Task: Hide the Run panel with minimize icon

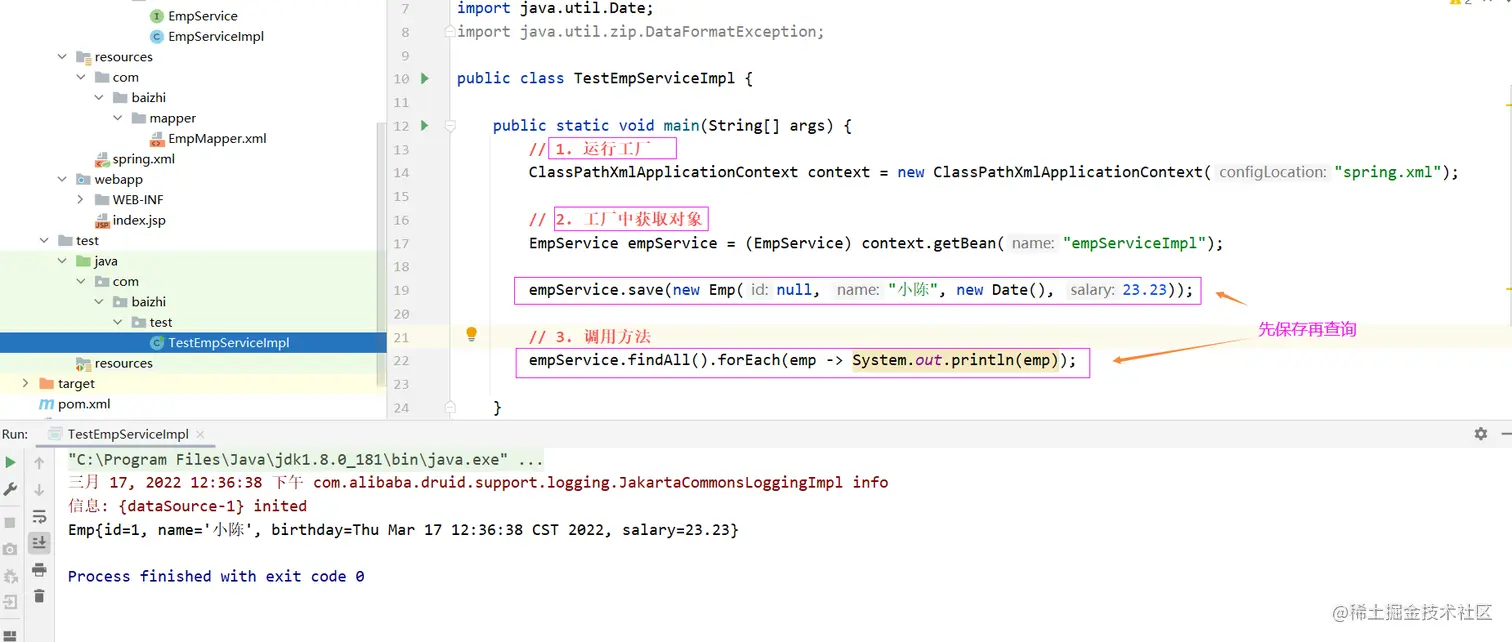Action: pyautogui.click(x=1505, y=434)
